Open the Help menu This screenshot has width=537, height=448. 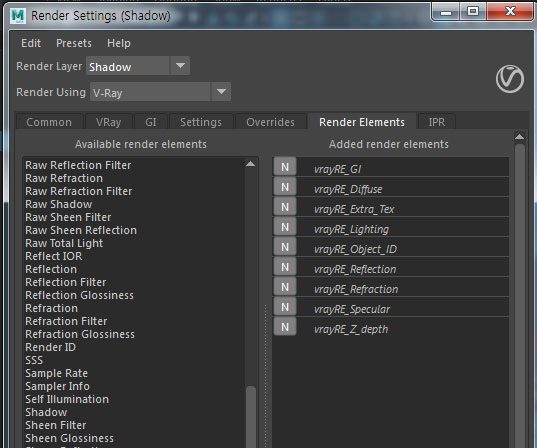118,43
